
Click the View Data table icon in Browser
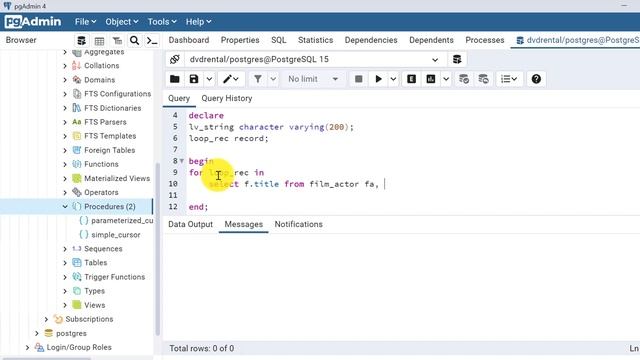point(99,40)
